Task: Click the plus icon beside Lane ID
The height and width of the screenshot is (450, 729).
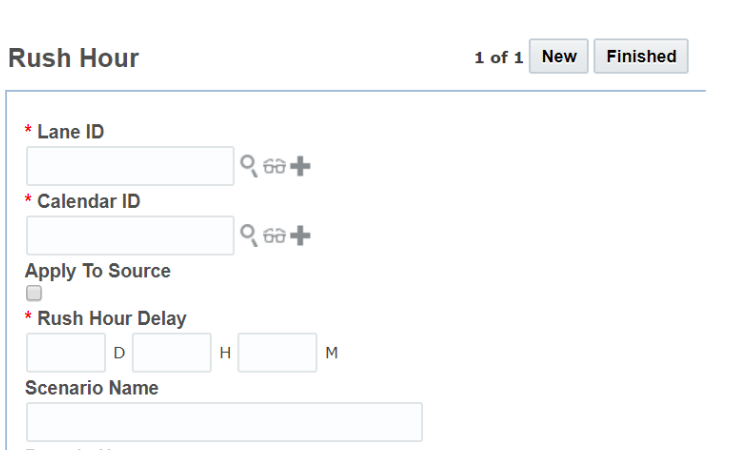Action: point(300,166)
